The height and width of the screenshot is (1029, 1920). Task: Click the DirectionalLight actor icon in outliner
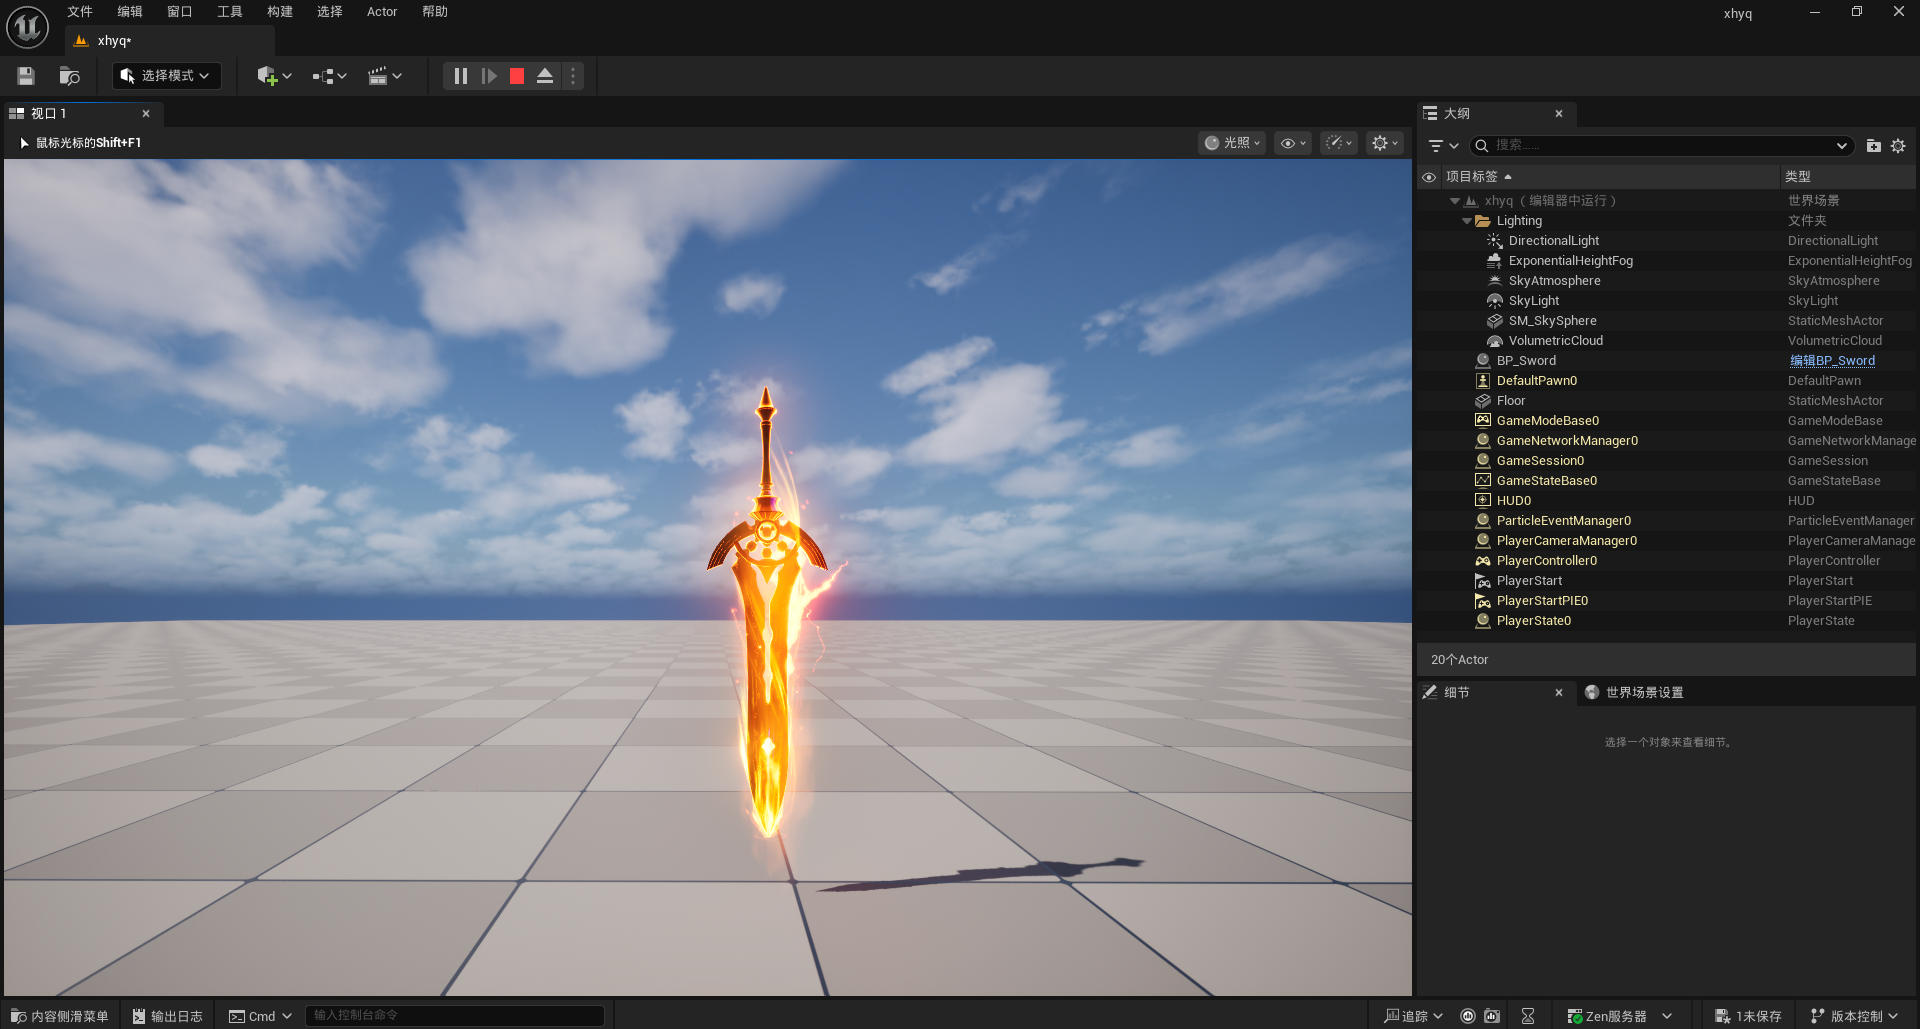1494,241
